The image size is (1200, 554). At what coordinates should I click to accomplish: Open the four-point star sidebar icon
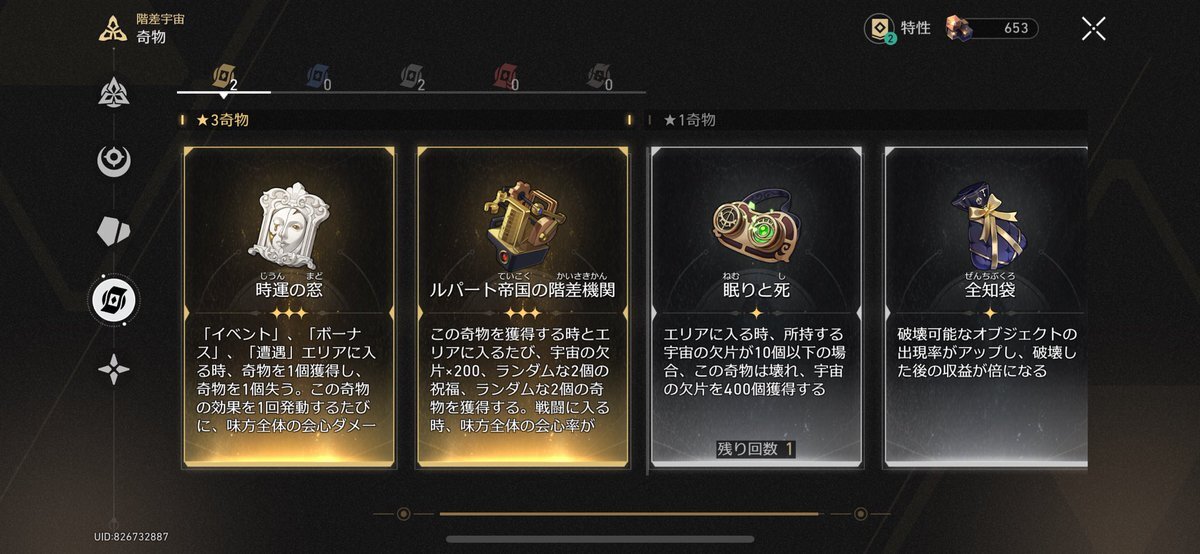coord(113,369)
